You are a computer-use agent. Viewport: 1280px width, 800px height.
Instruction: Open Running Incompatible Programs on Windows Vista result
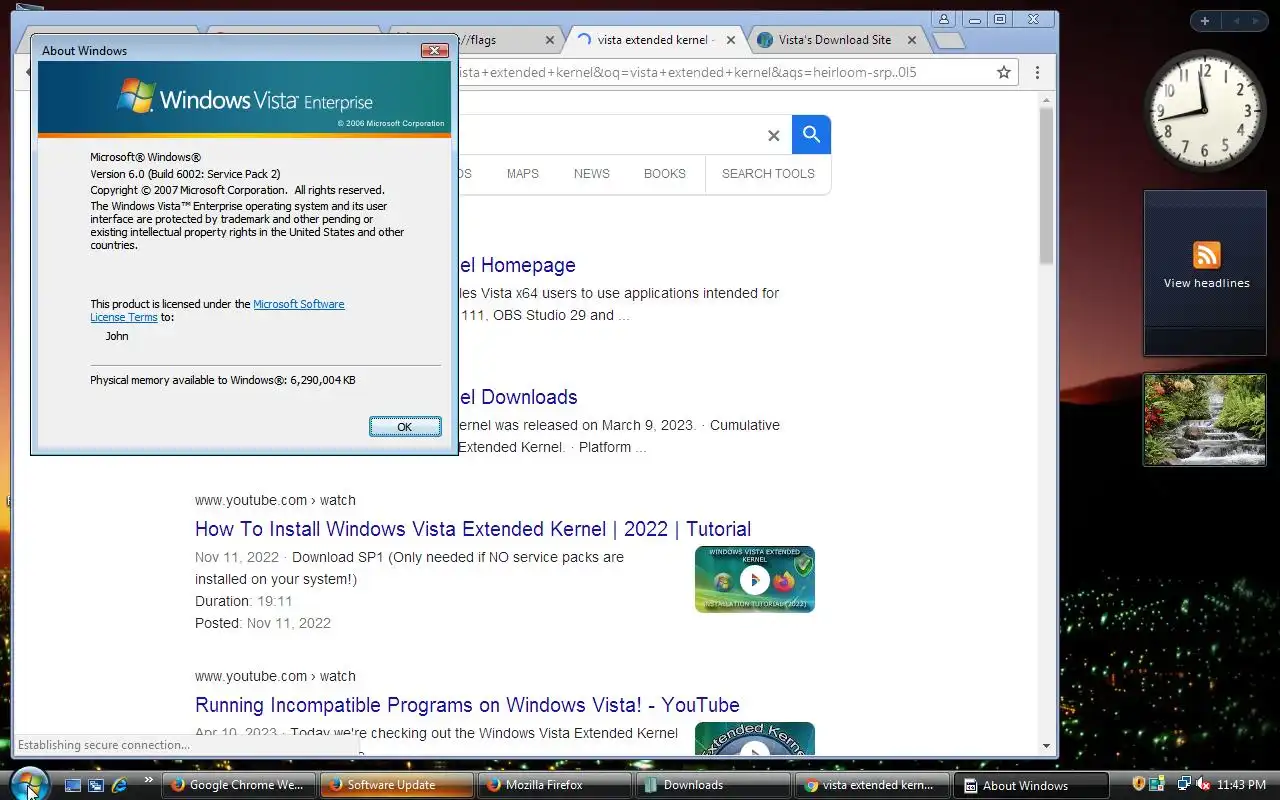[467, 705]
